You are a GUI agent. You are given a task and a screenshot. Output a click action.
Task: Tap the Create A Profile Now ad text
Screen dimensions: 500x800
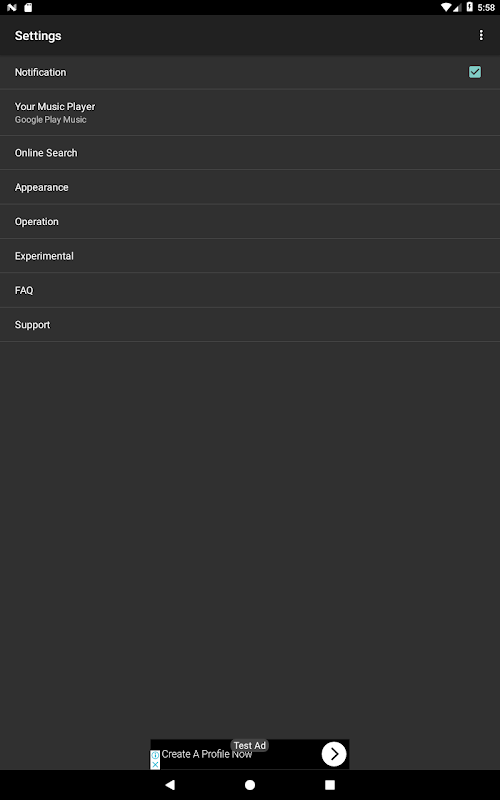pyautogui.click(x=207, y=754)
